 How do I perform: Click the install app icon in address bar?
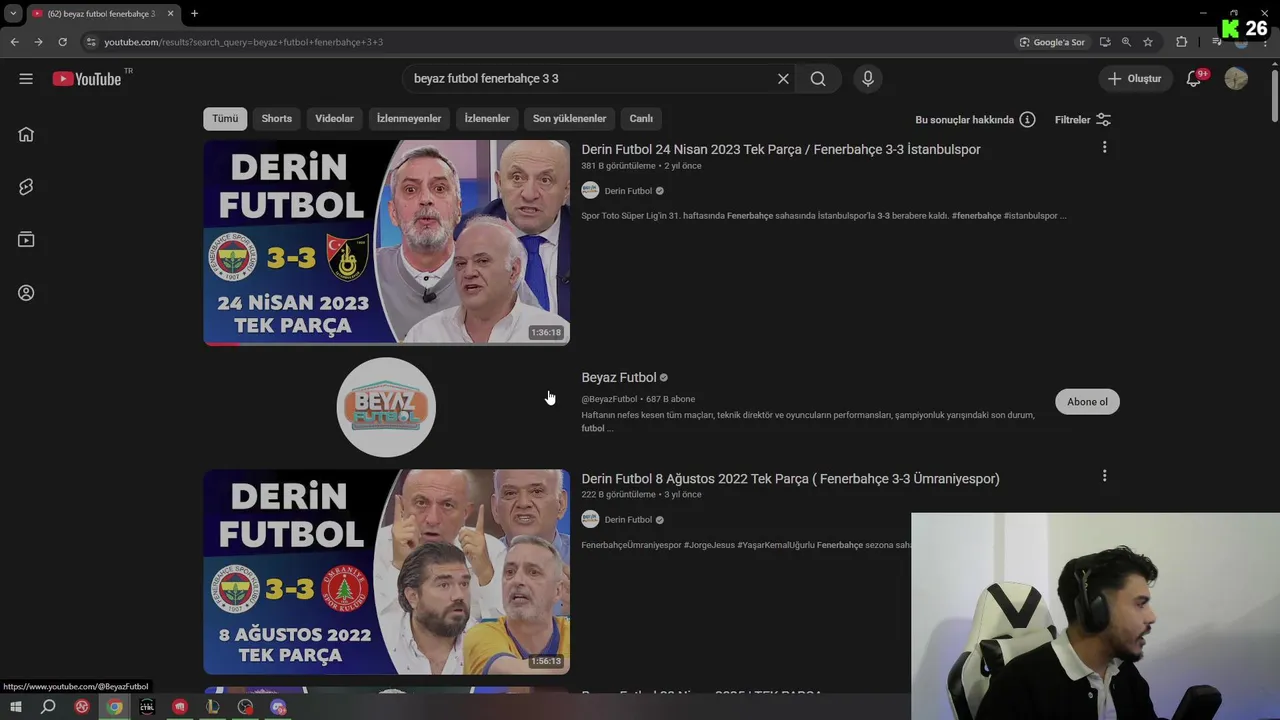(1105, 42)
